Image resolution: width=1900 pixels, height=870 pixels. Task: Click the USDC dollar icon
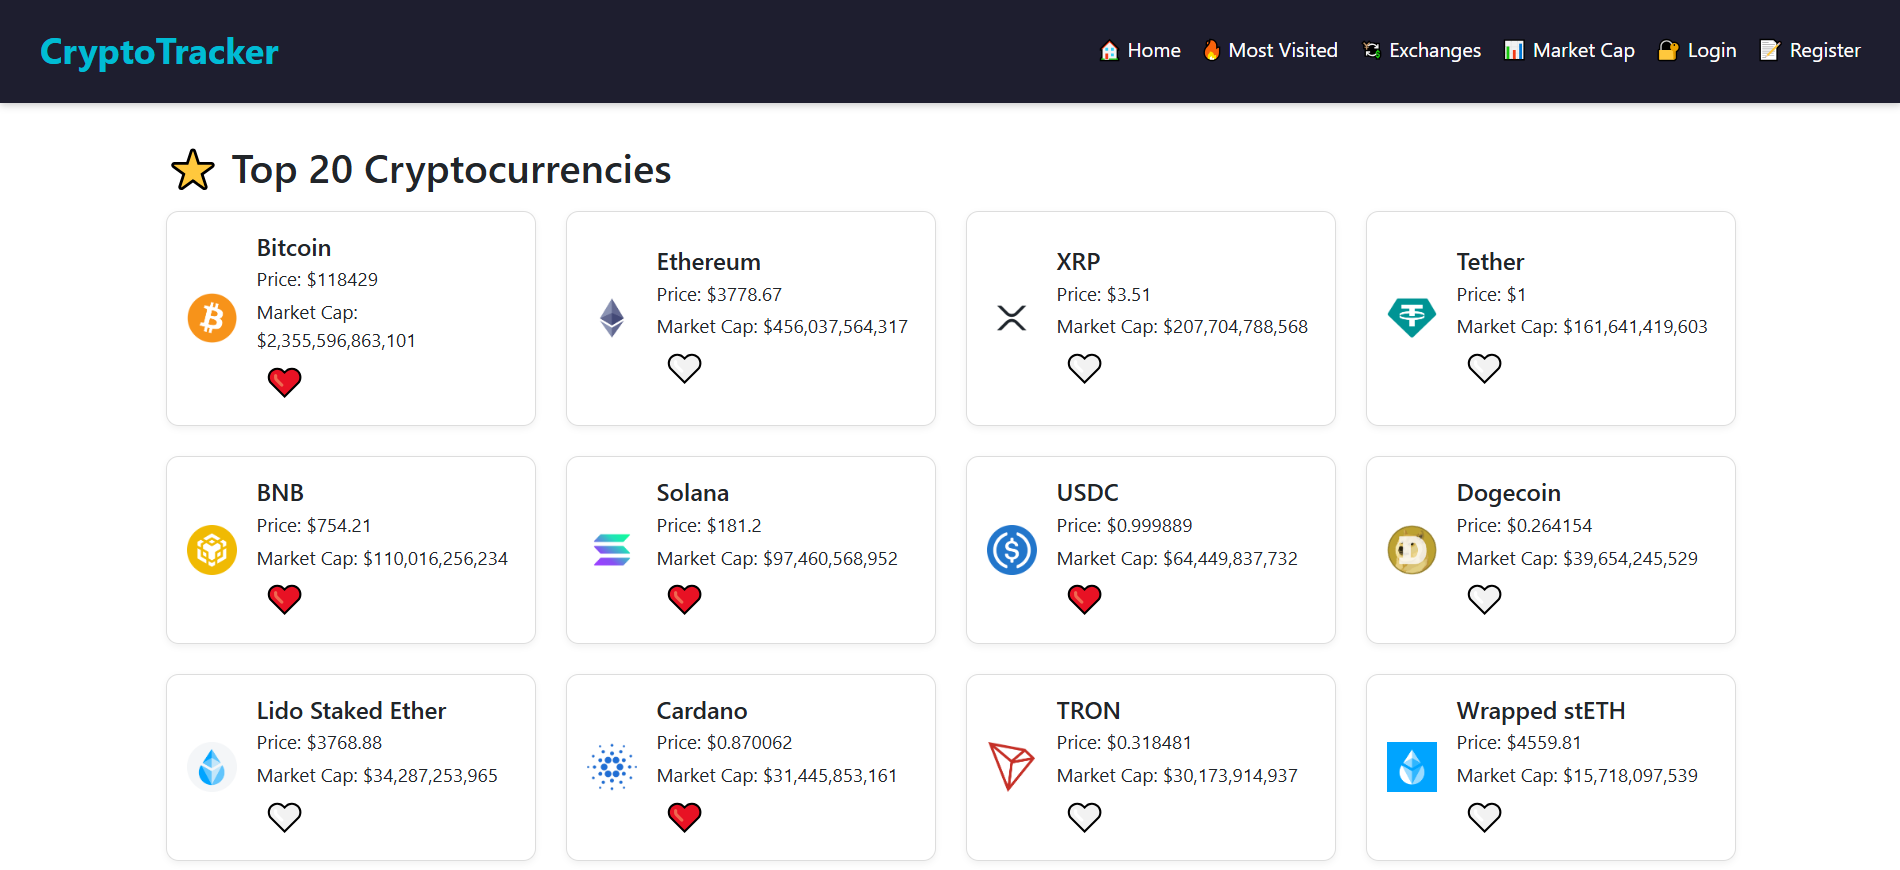[x=1011, y=549]
